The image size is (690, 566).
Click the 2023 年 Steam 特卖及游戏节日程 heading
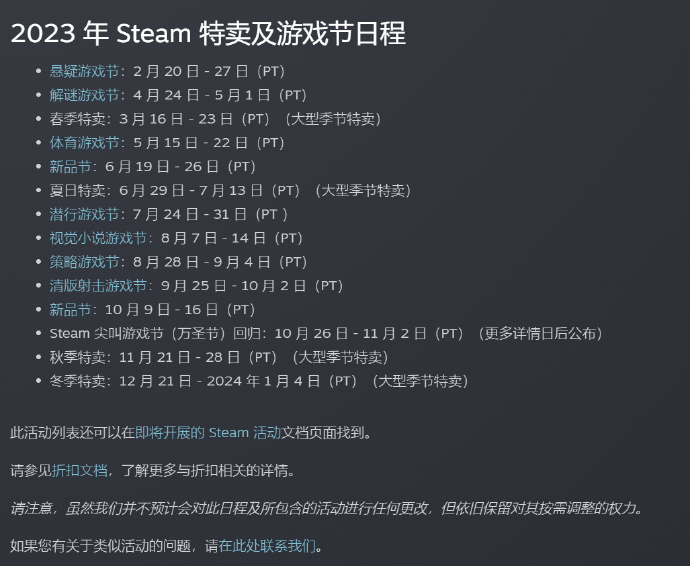[x=208, y=33]
